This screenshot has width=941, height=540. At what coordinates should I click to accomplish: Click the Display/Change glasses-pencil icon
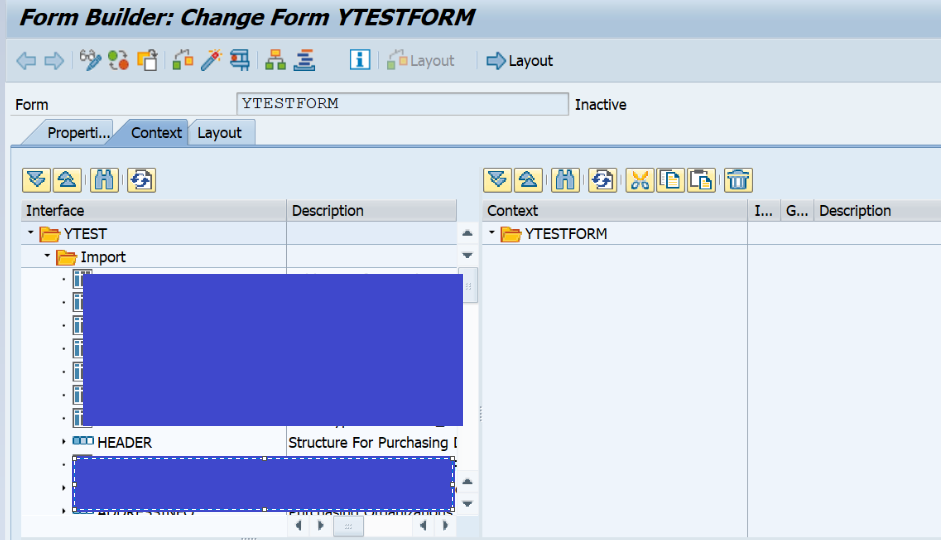pos(90,61)
